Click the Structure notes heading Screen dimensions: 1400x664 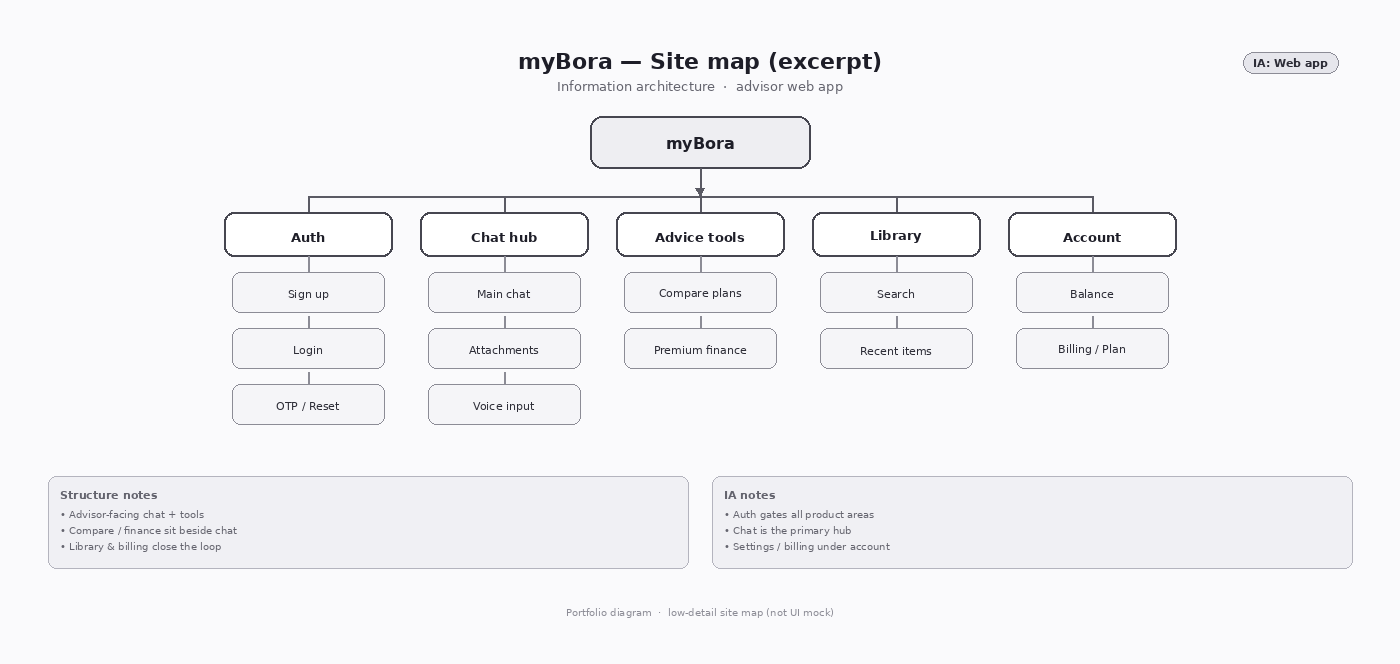point(109,495)
